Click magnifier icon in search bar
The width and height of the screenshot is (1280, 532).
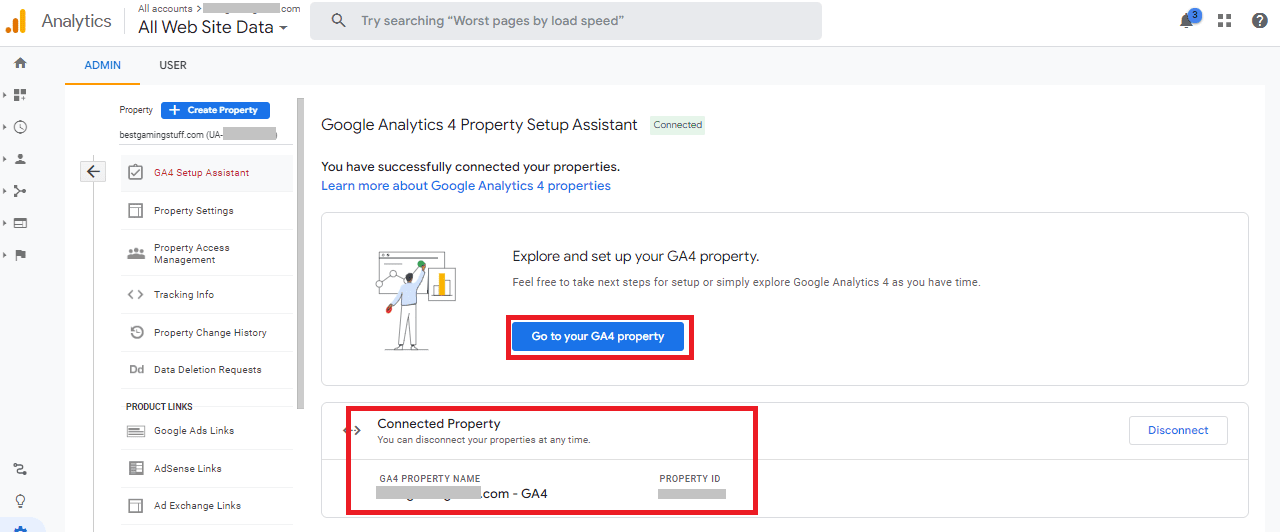(339, 20)
